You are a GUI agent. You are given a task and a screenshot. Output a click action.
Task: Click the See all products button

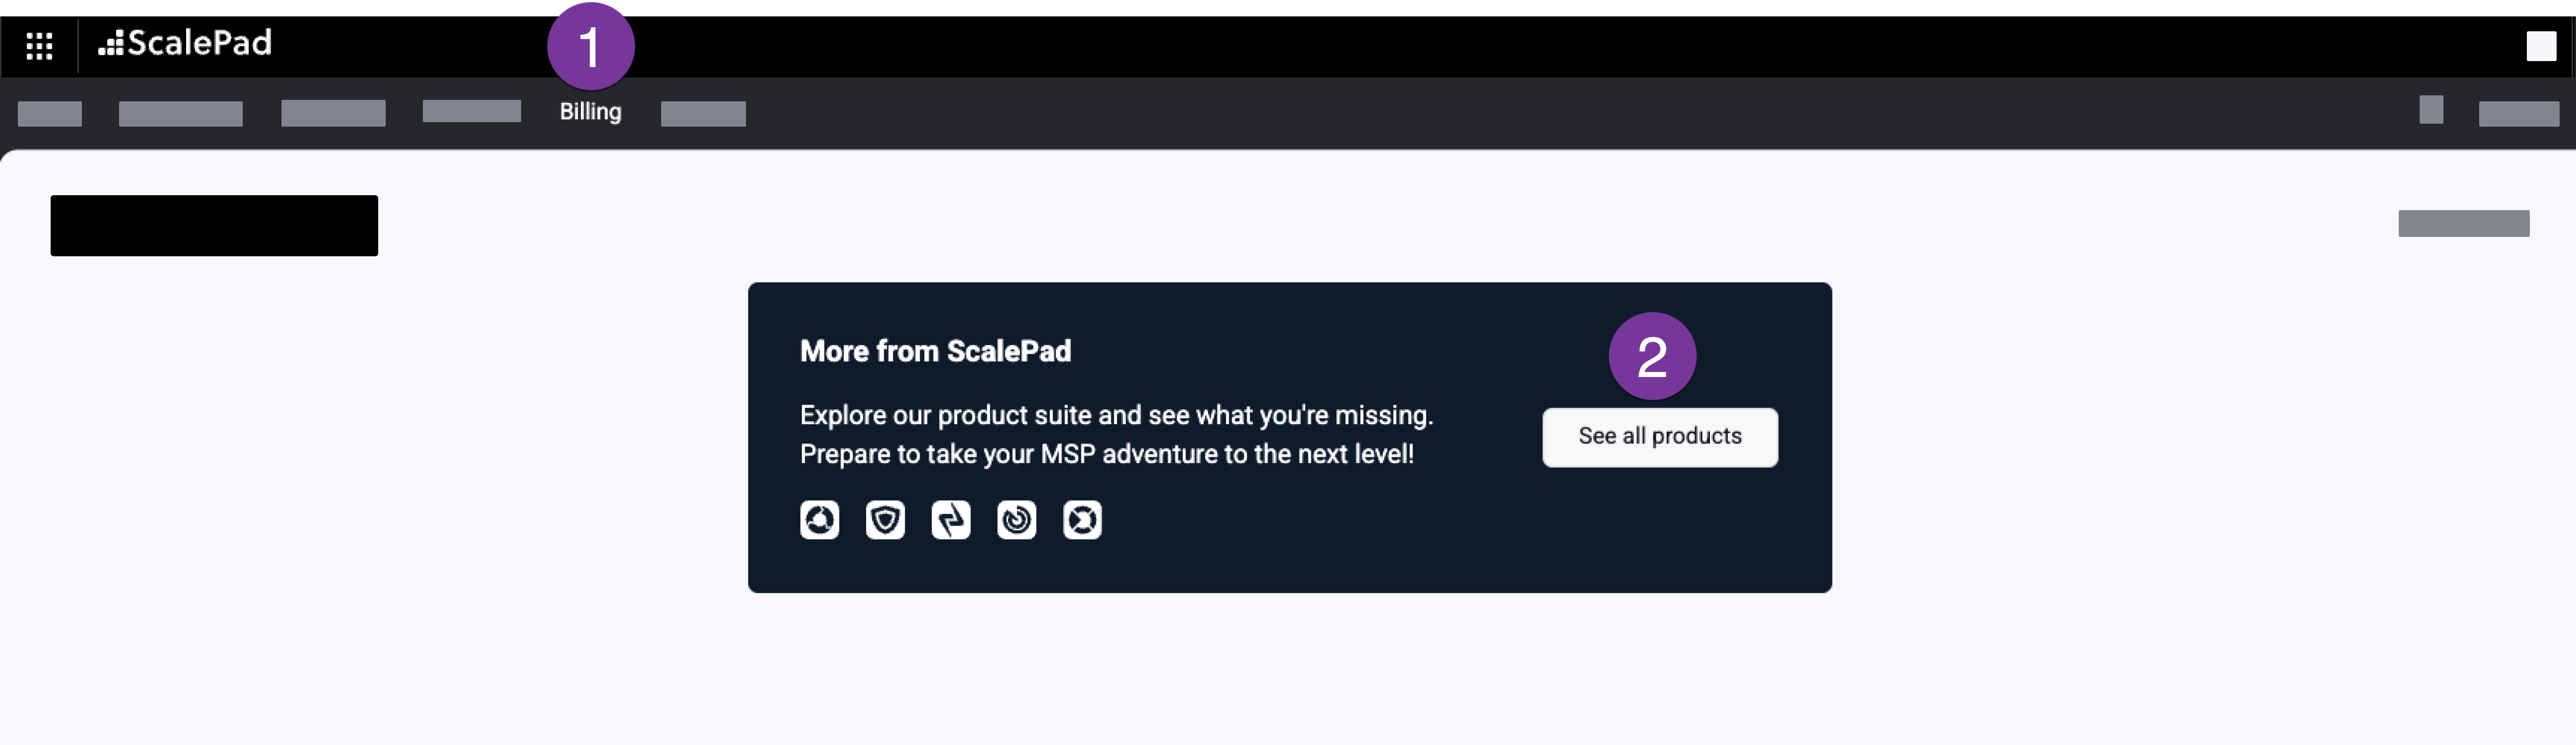click(x=1659, y=437)
